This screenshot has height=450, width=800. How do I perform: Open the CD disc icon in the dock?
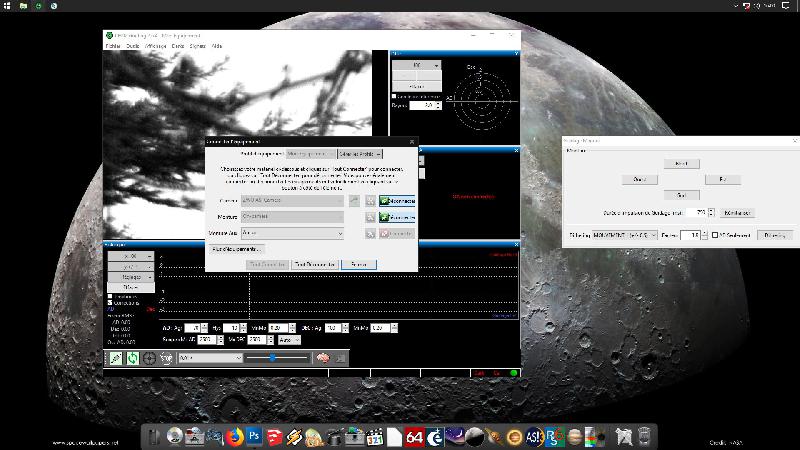174,437
